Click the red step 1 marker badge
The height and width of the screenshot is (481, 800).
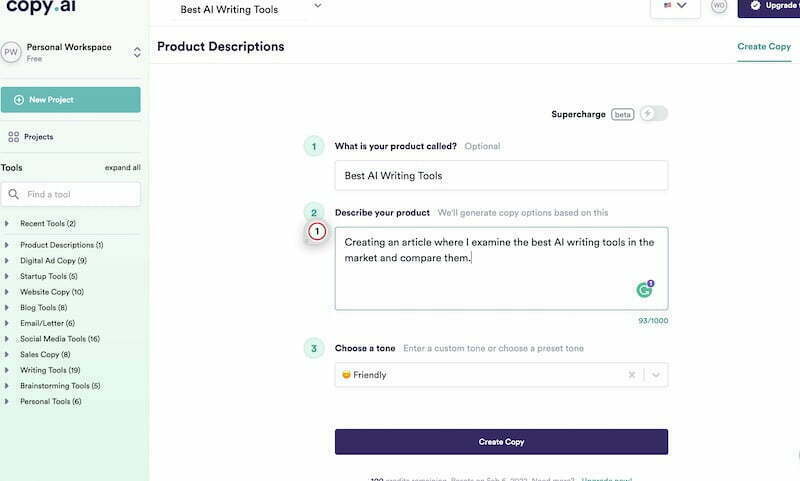(317, 232)
